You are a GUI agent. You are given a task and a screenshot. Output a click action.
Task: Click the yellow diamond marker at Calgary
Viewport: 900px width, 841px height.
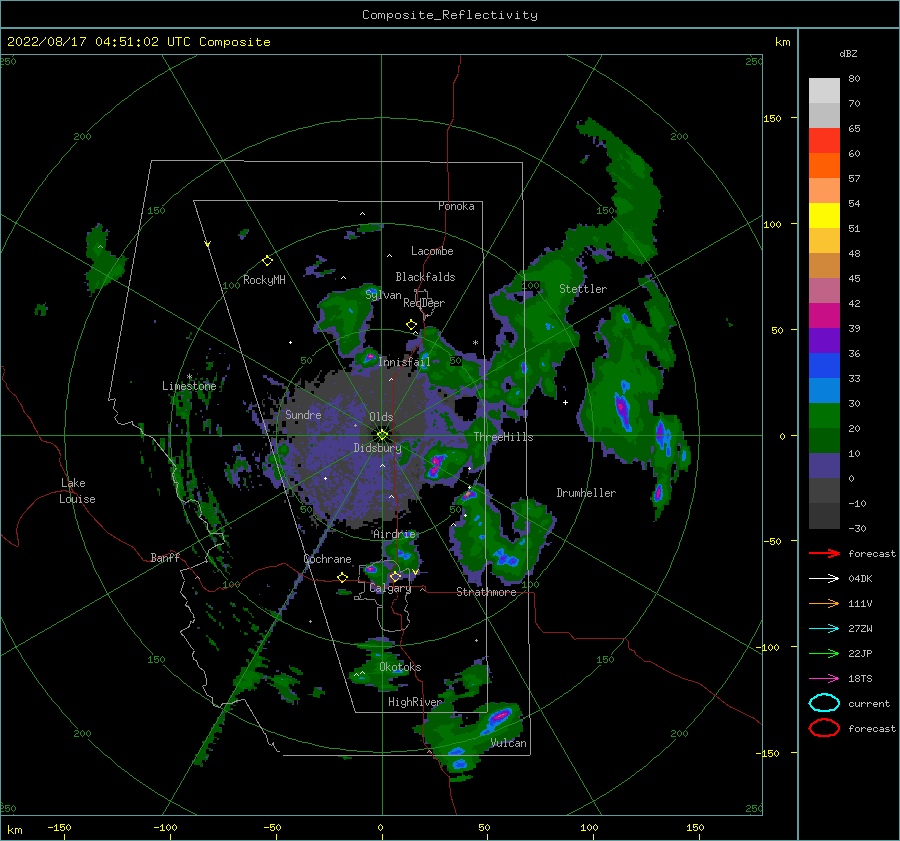395,576
